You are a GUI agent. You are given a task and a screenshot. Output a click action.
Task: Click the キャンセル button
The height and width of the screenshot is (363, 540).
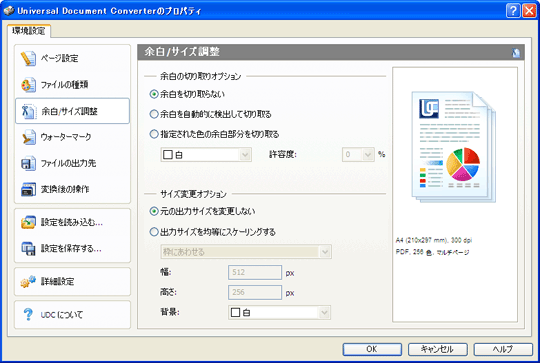tap(437, 349)
